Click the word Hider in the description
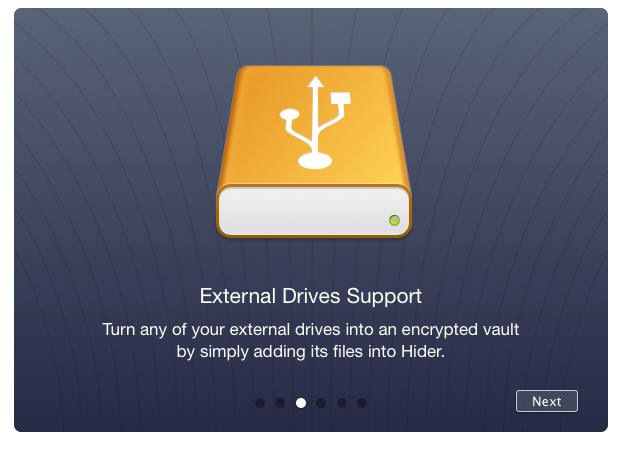Image resolution: width=622 pixels, height=452 pixels. click(x=423, y=351)
